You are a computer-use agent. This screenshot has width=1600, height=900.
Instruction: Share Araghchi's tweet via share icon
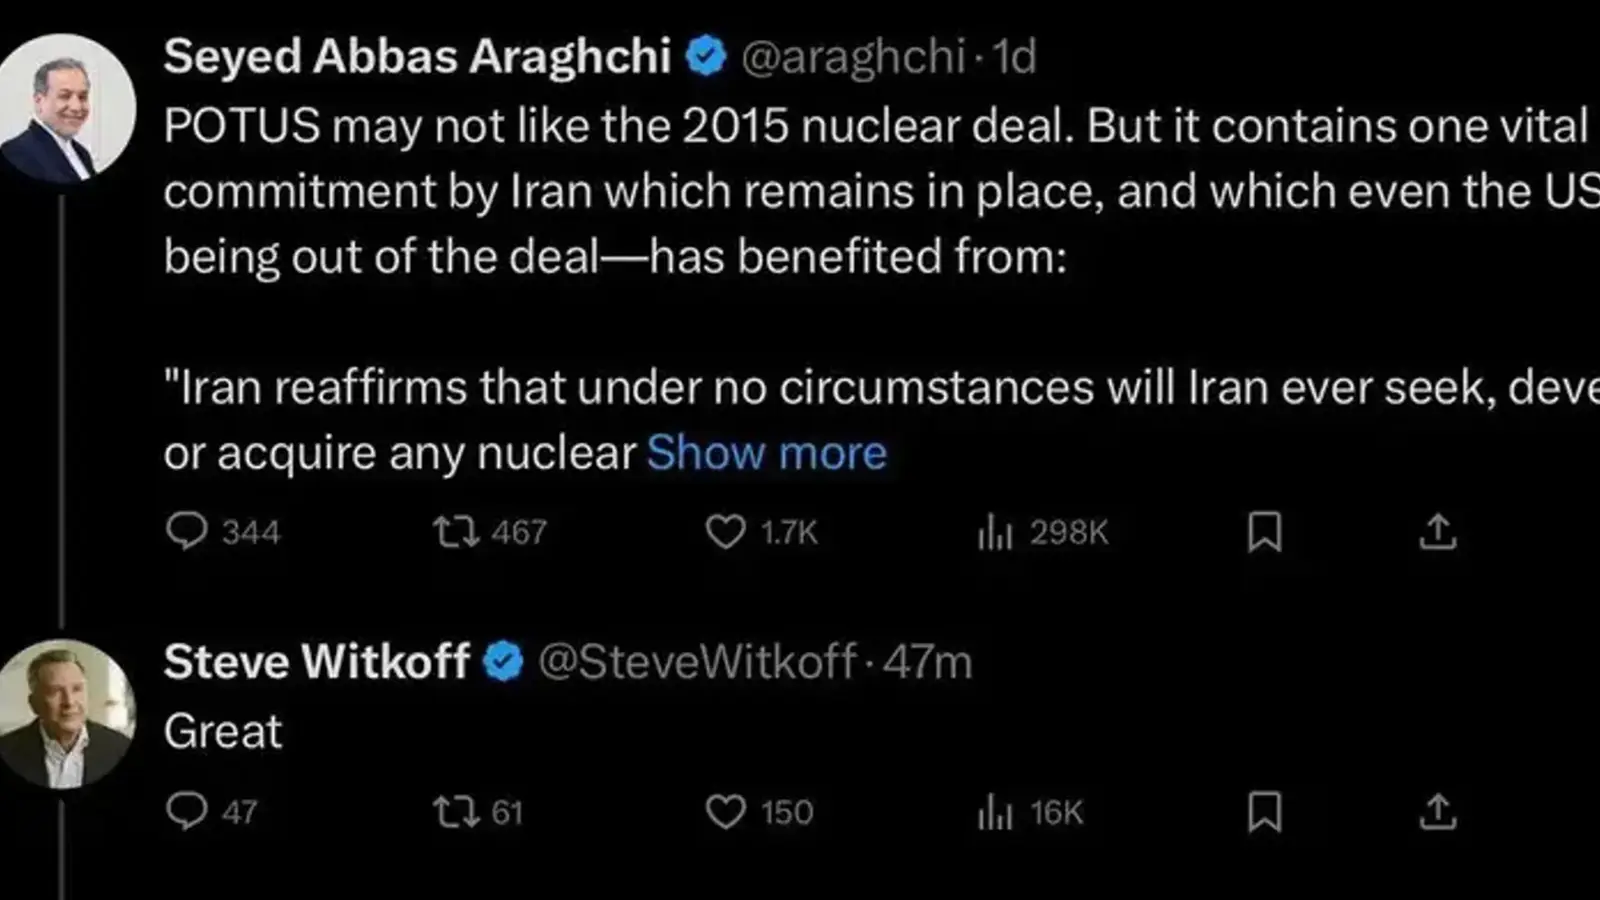1437,531
